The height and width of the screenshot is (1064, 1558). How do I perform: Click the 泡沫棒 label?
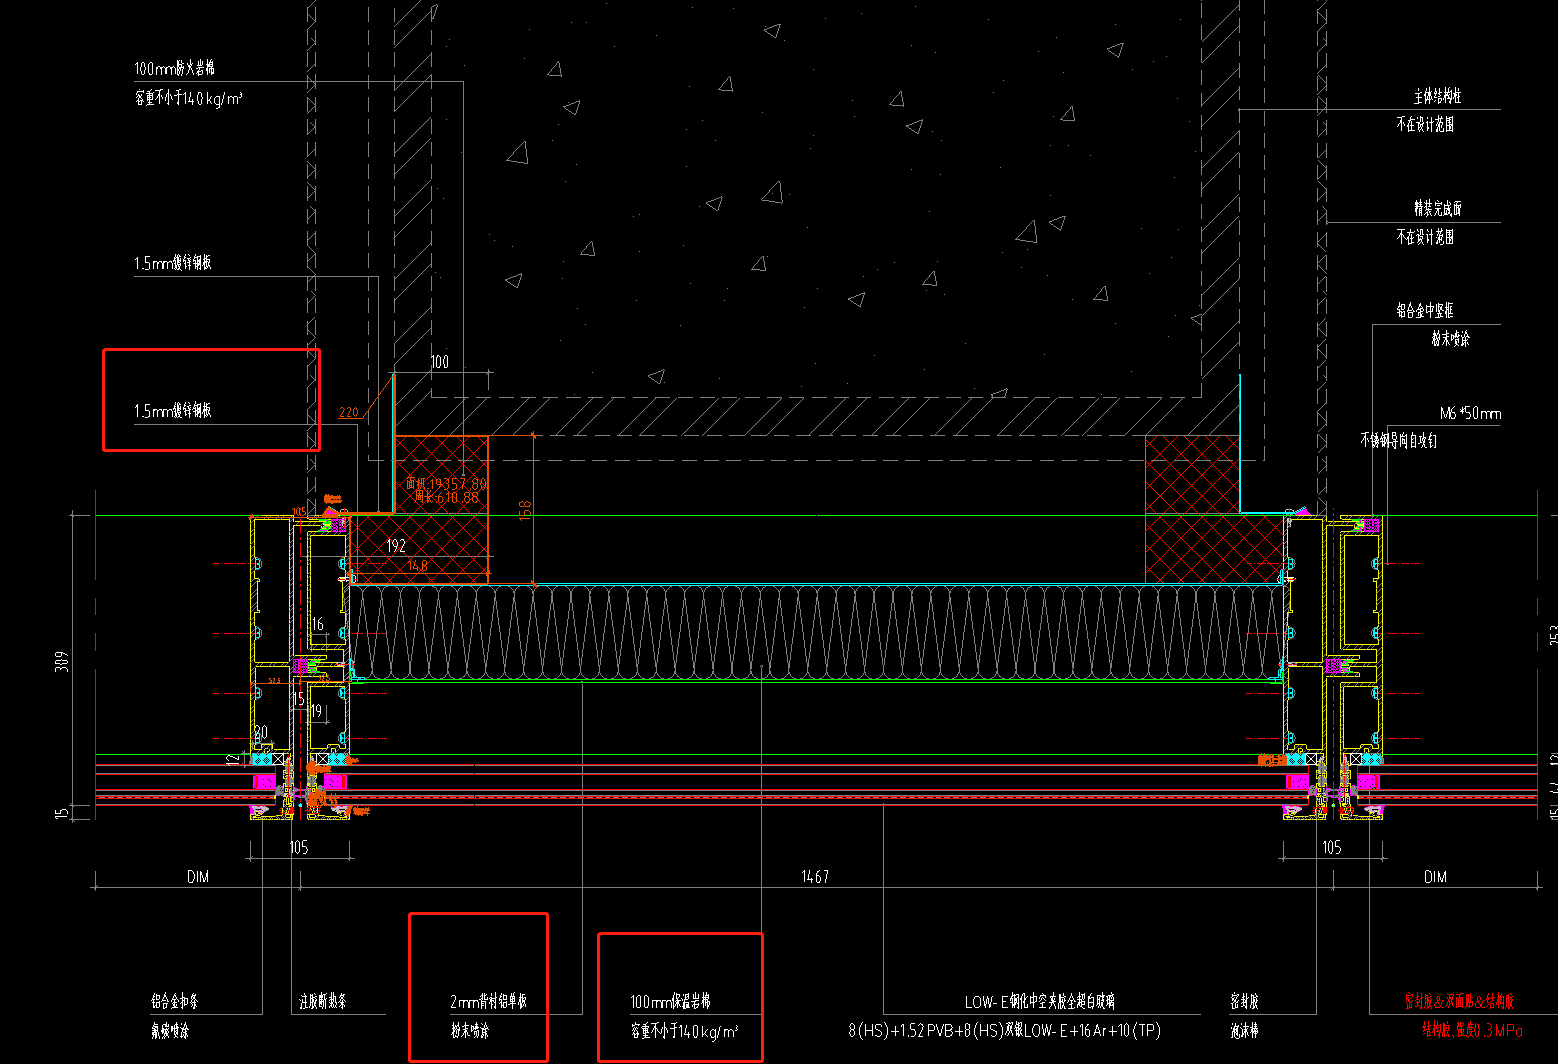[x=1244, y=1031]
